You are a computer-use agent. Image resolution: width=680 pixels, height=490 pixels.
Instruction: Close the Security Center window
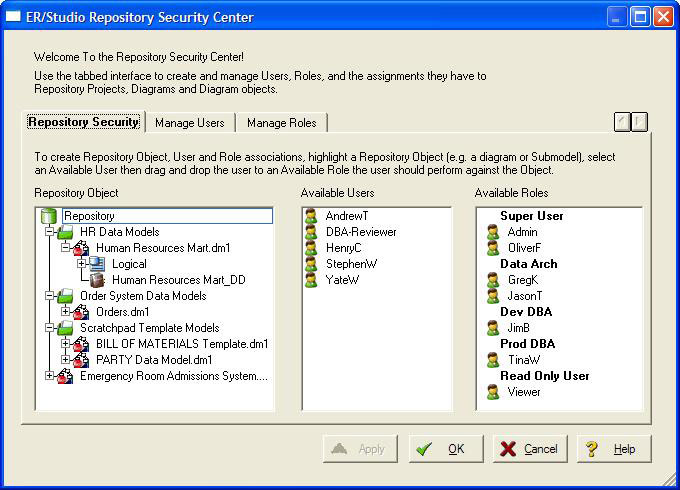(x=664, y=17)
